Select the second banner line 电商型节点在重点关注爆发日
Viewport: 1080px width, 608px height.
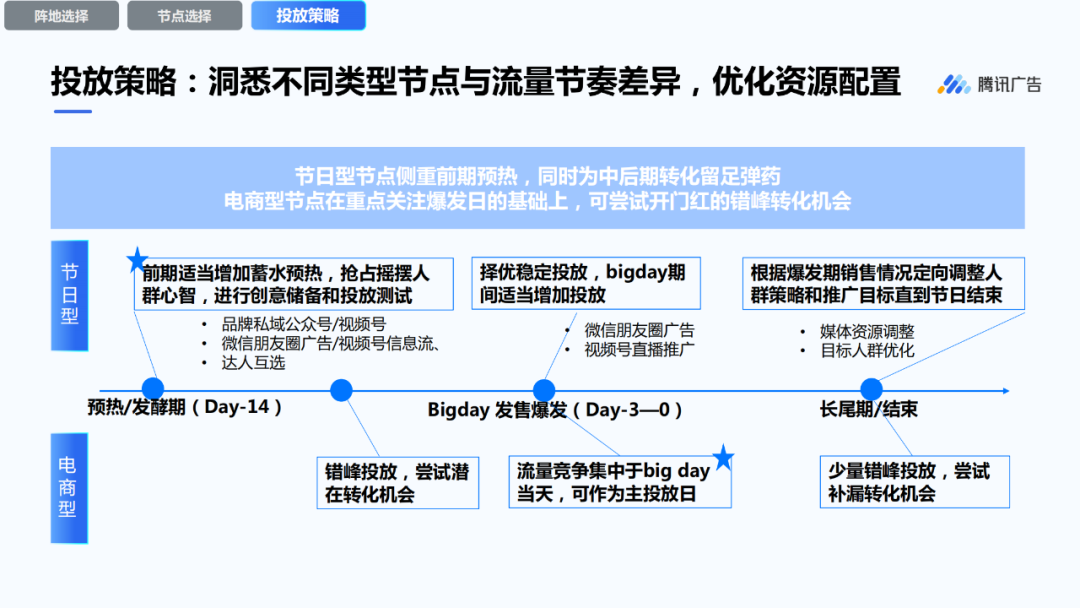(537, 201)
